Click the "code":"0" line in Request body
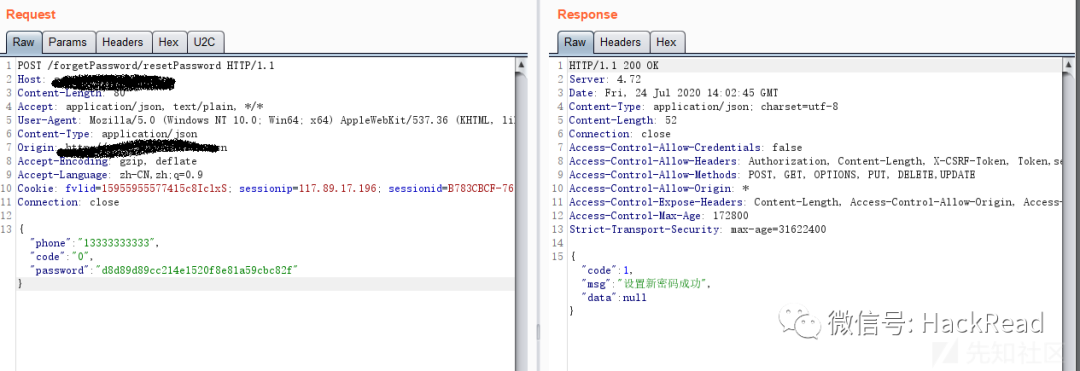The image size is (1080, 371). [x=62, y=257]
